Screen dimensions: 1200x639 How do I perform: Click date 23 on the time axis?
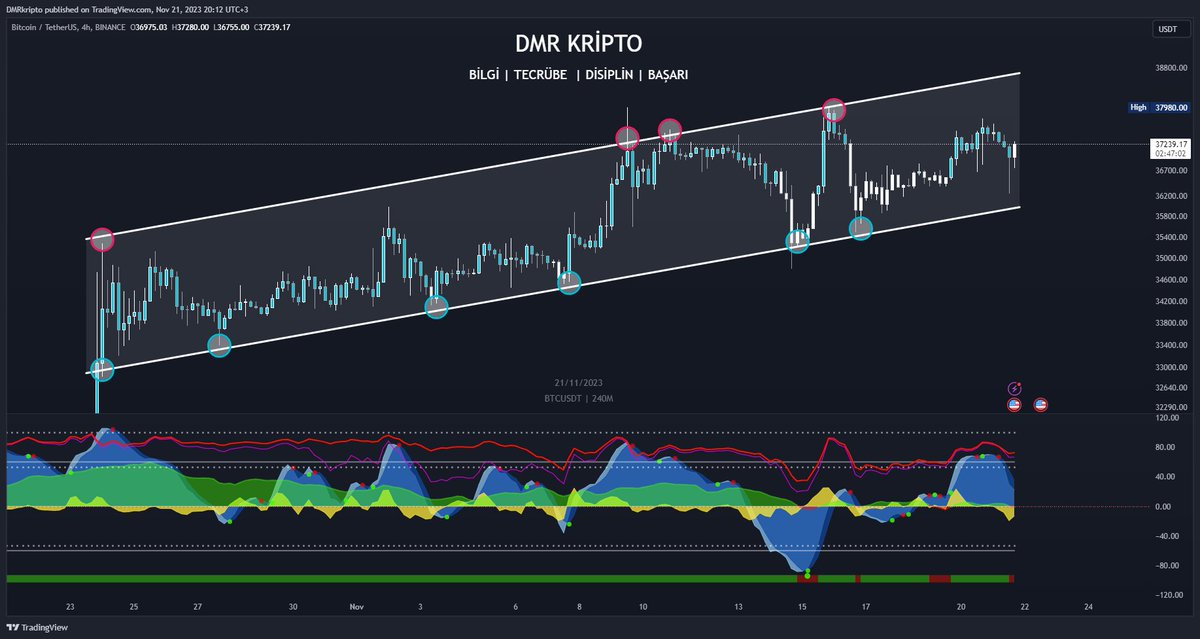point(71,606)
